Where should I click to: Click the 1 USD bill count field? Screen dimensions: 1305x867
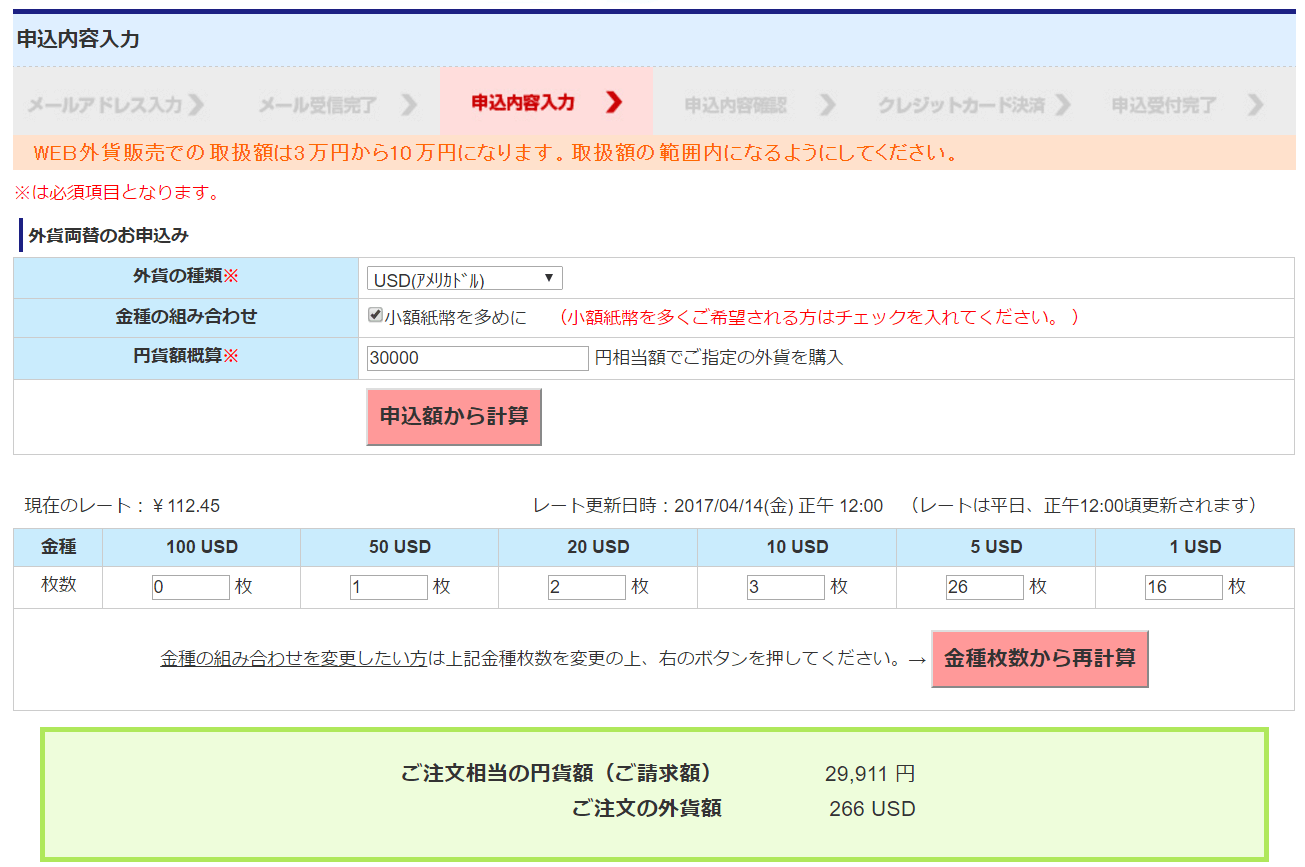click(1183, 587)
